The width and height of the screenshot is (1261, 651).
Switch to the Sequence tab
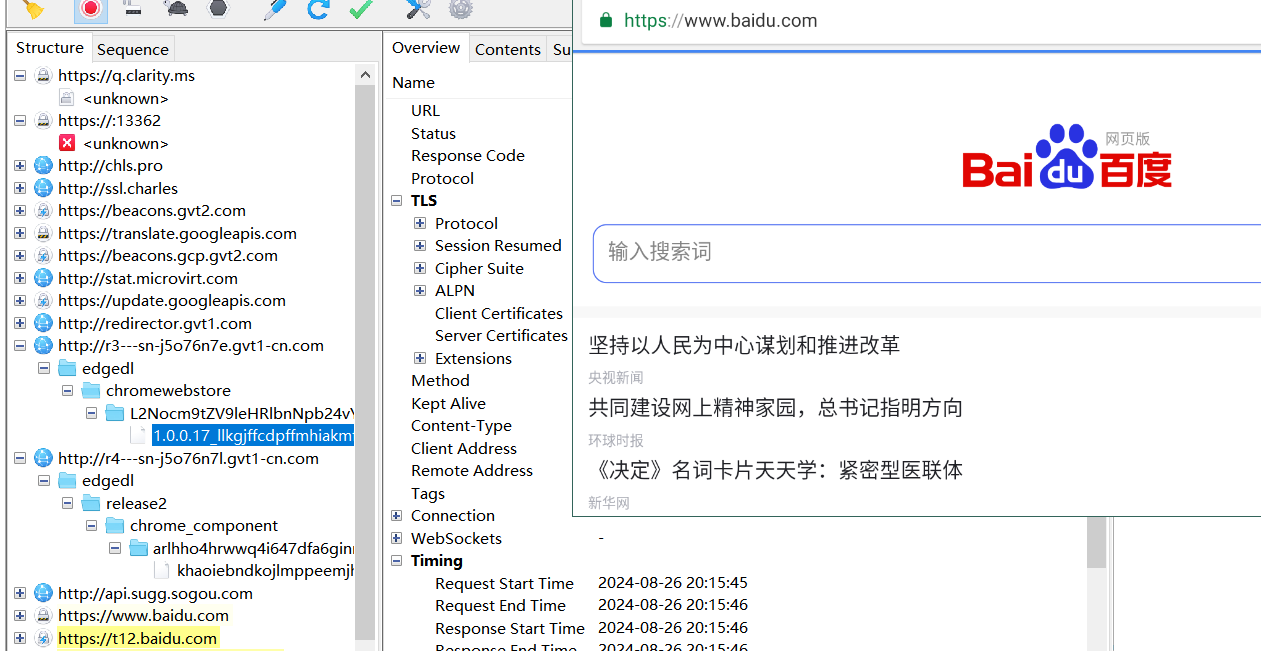coord(133,49)
